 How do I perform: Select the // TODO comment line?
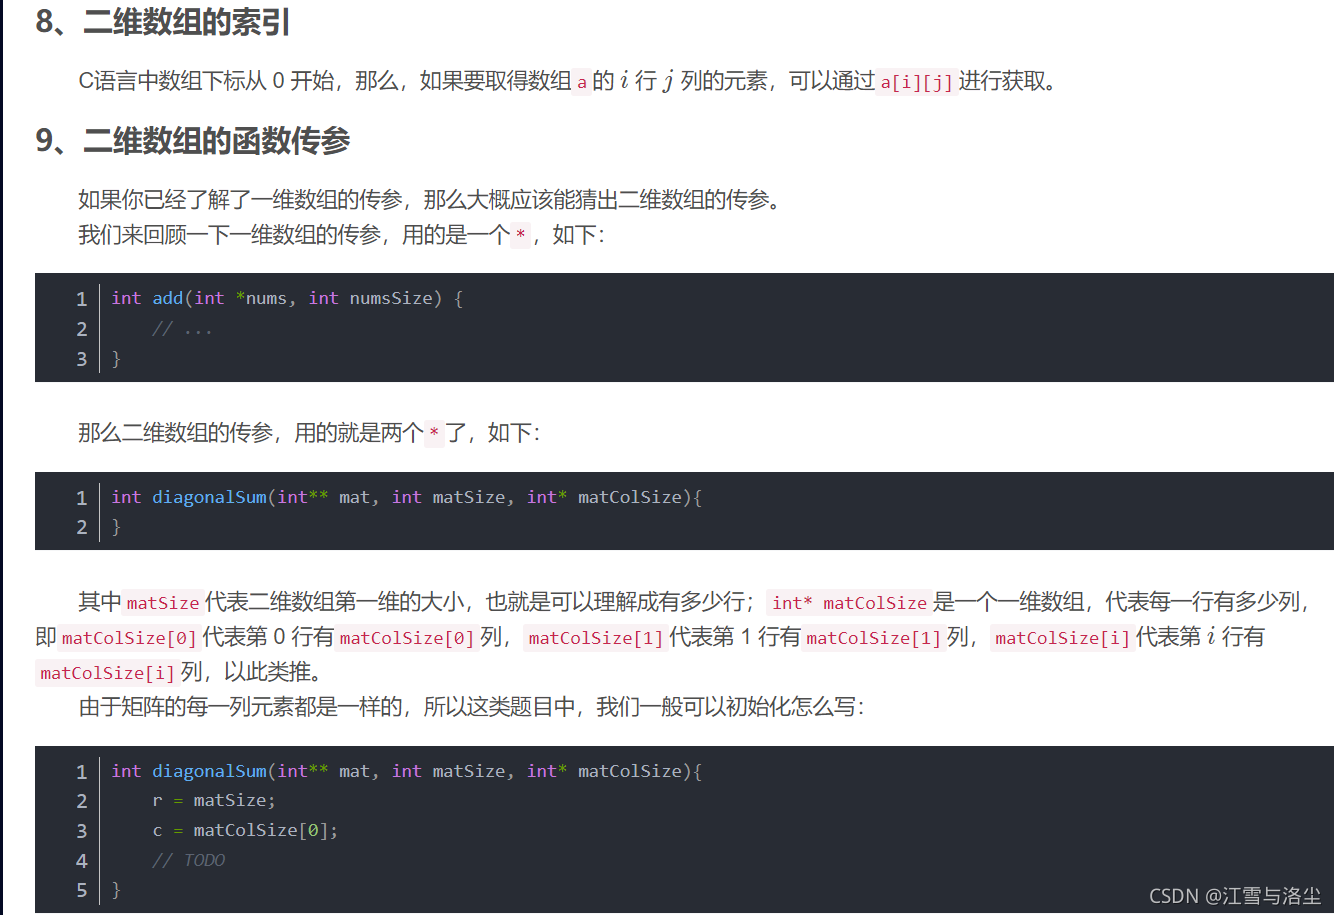(190, 859)
